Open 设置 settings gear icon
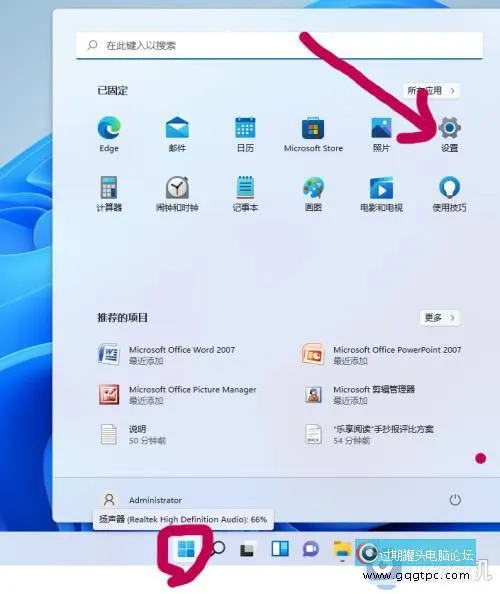This screenshot has height=594, width=500. point(450,134)
